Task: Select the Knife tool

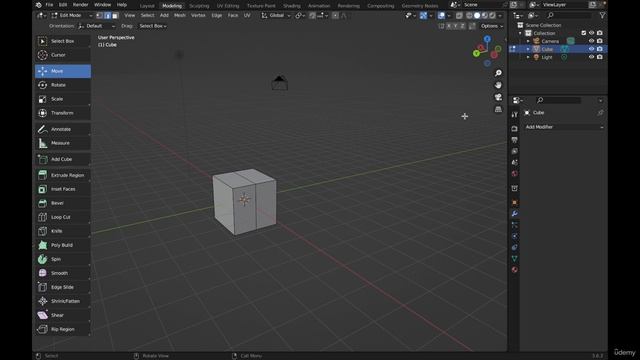Action: click(62, 231)
